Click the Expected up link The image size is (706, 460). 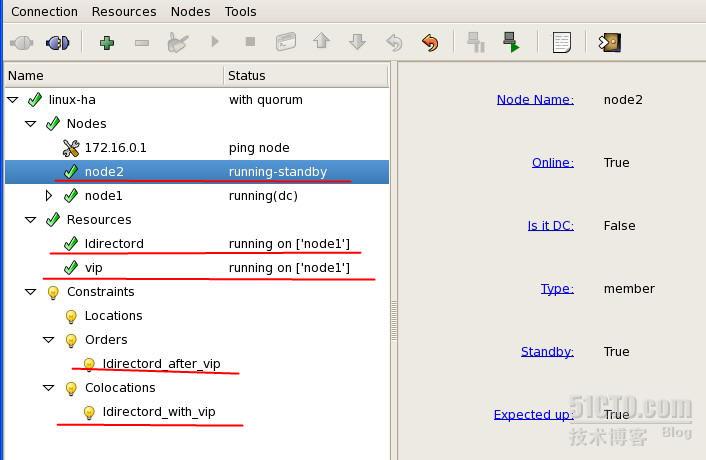(x=534, y=415)
